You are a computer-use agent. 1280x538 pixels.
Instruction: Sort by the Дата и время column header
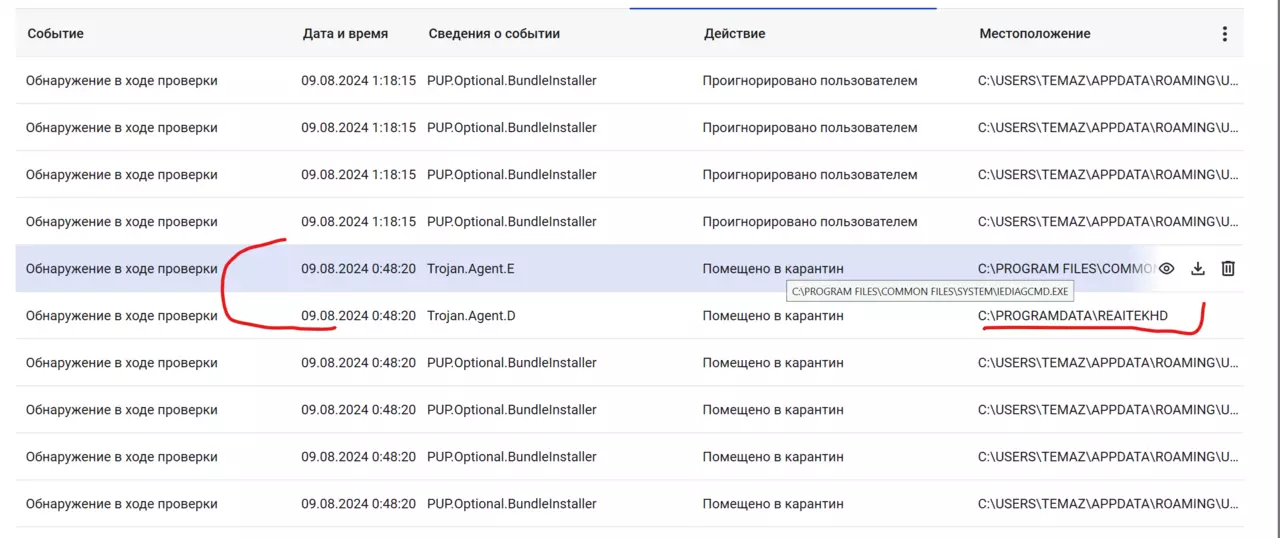[345, 34]
